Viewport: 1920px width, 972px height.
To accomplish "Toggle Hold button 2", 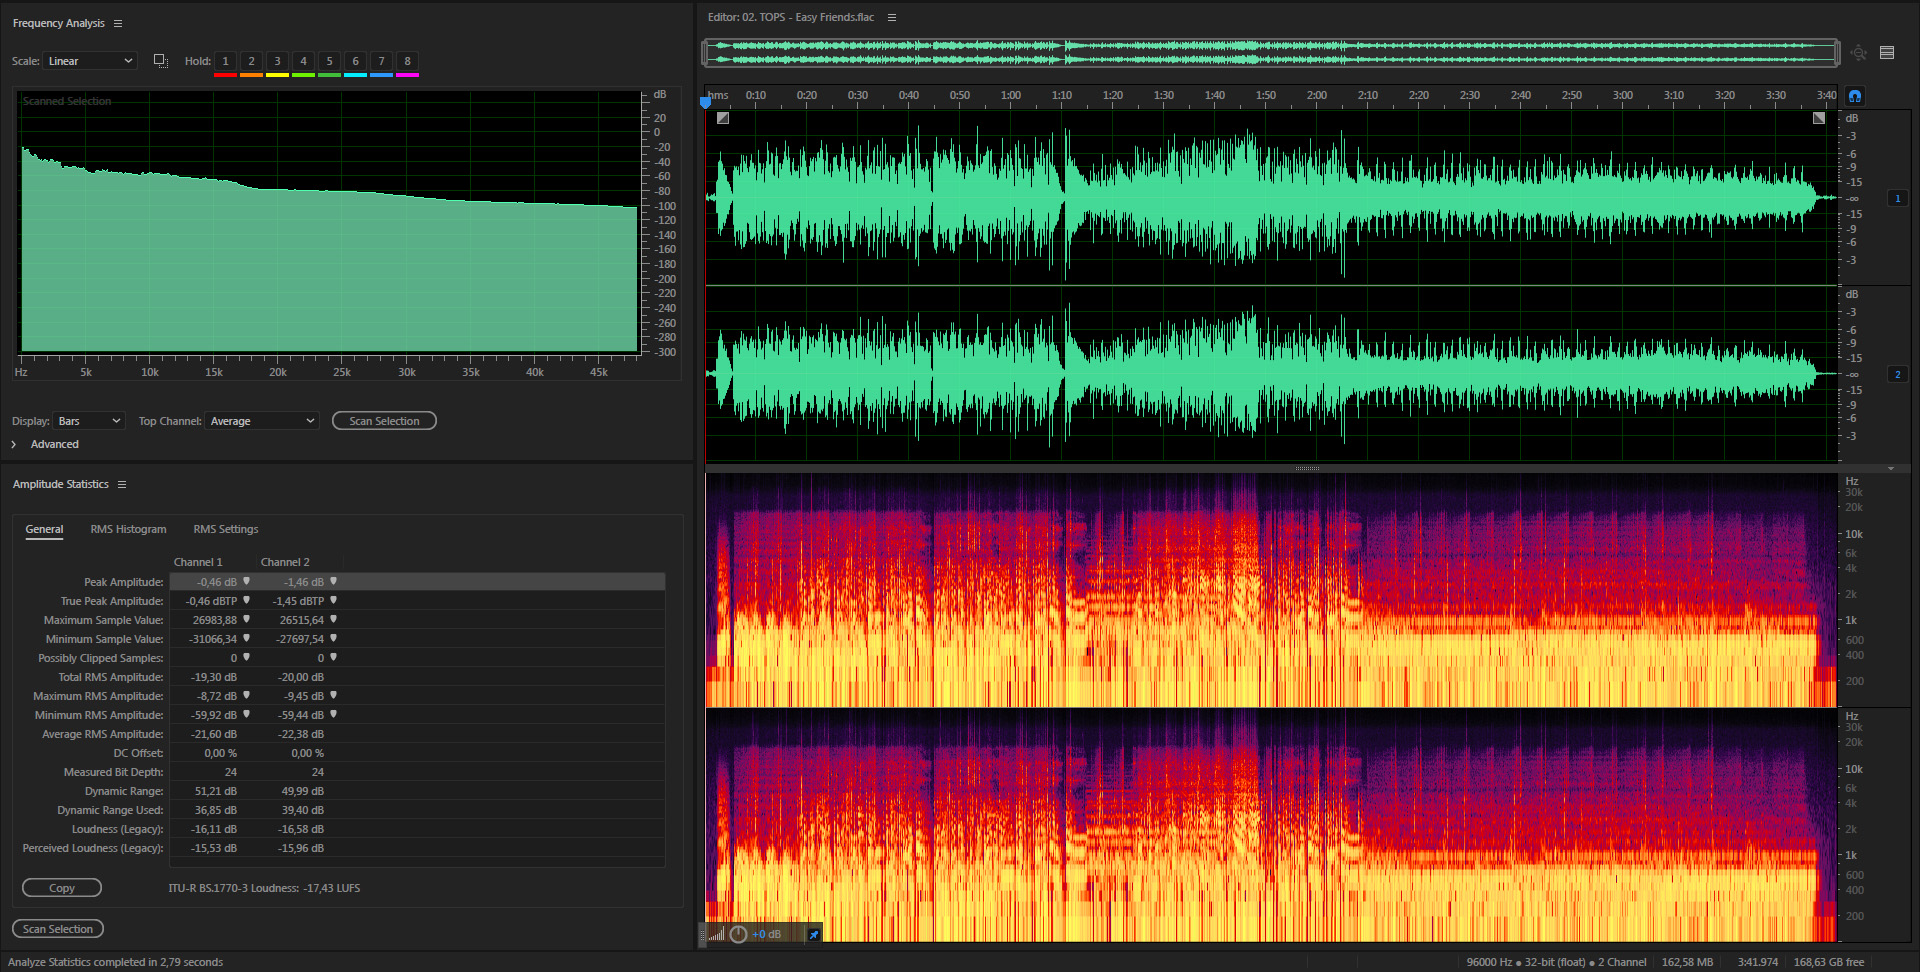I will [251, 62].
